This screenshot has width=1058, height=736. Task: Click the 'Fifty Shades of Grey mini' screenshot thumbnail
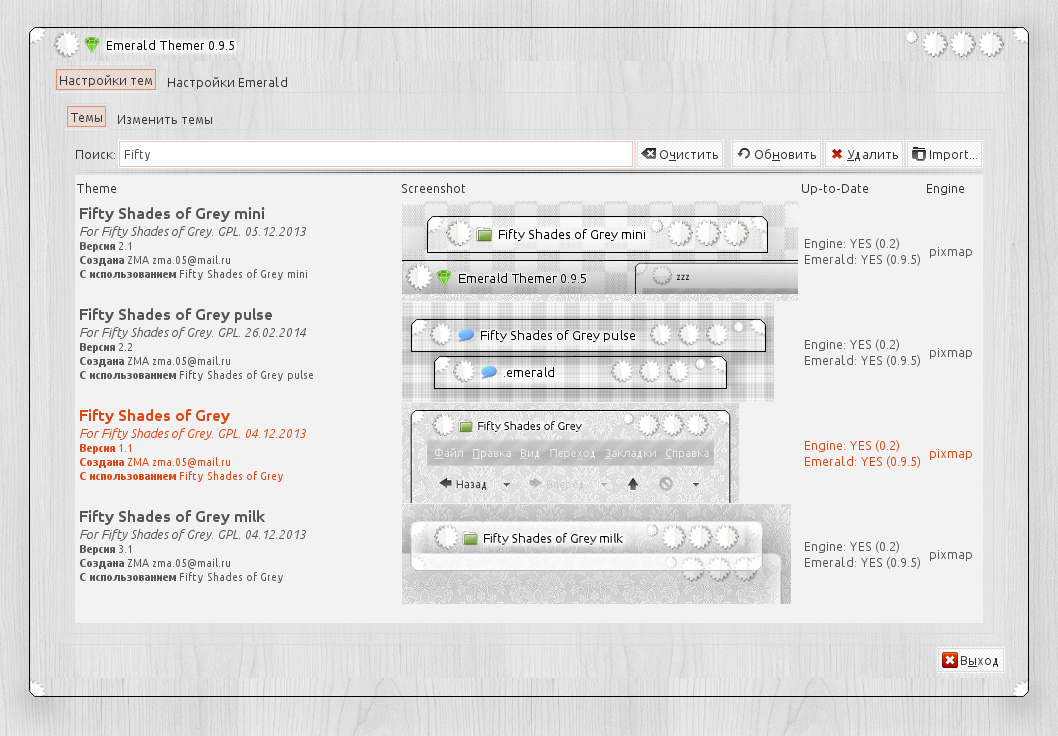[600, 251]
